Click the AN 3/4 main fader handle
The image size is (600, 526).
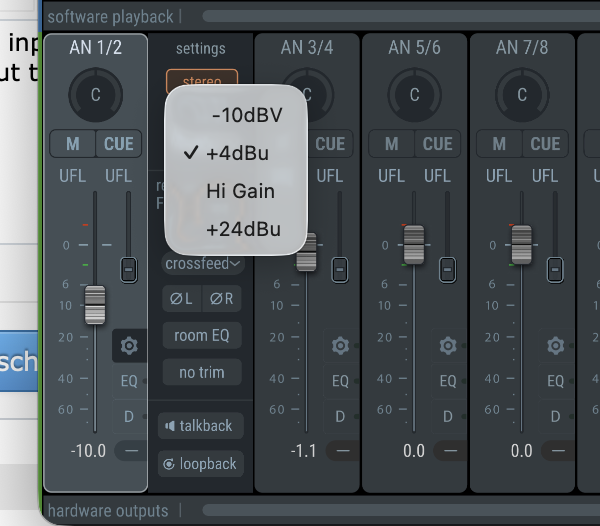(x=307, y=252)
